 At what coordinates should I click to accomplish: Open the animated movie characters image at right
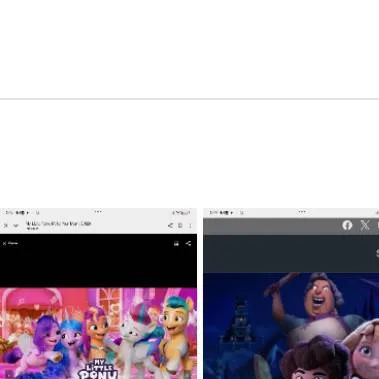(291, 326)
